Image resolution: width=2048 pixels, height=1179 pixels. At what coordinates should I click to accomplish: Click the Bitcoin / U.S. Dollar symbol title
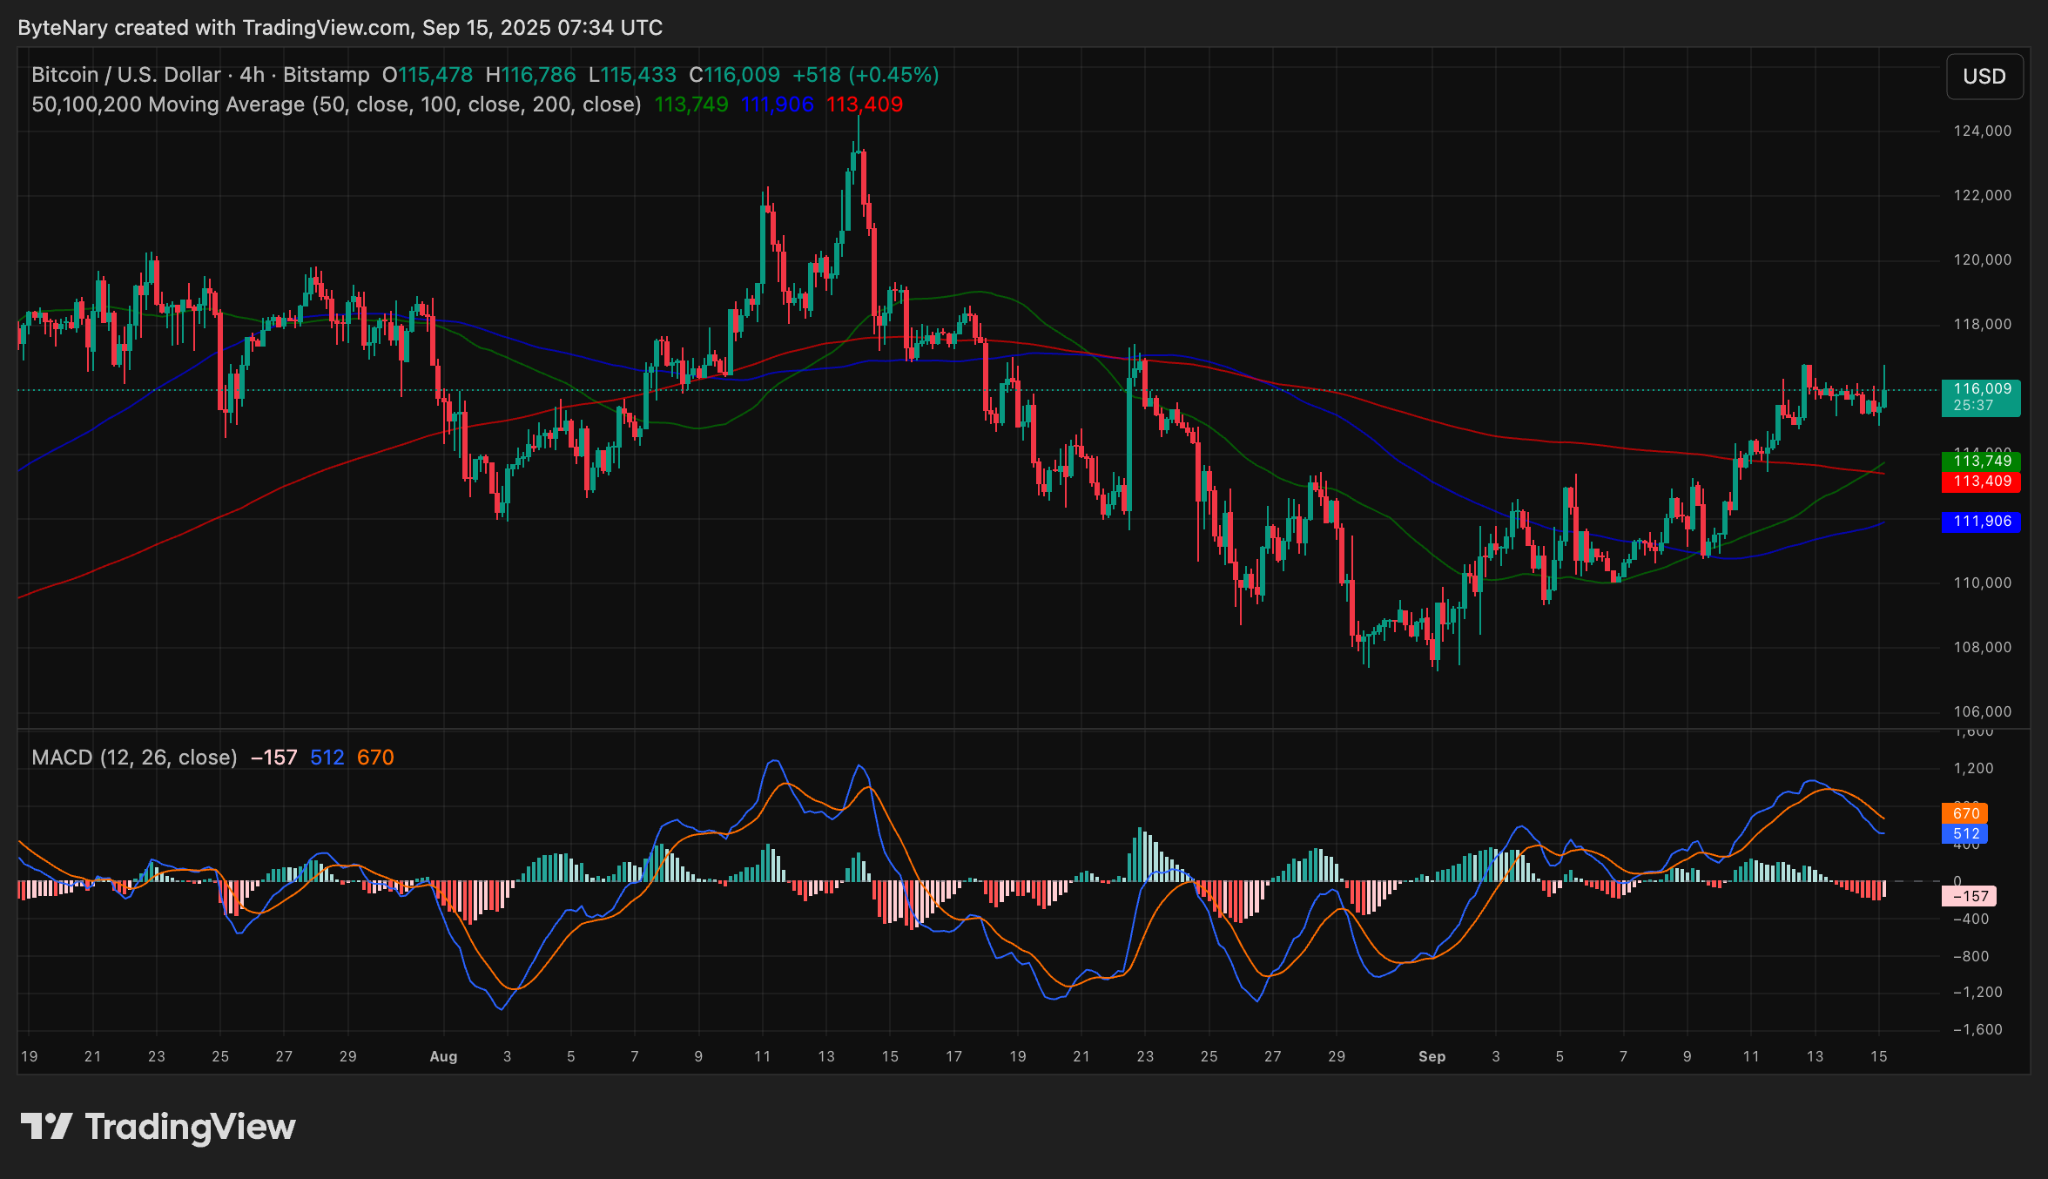[125, 75]
